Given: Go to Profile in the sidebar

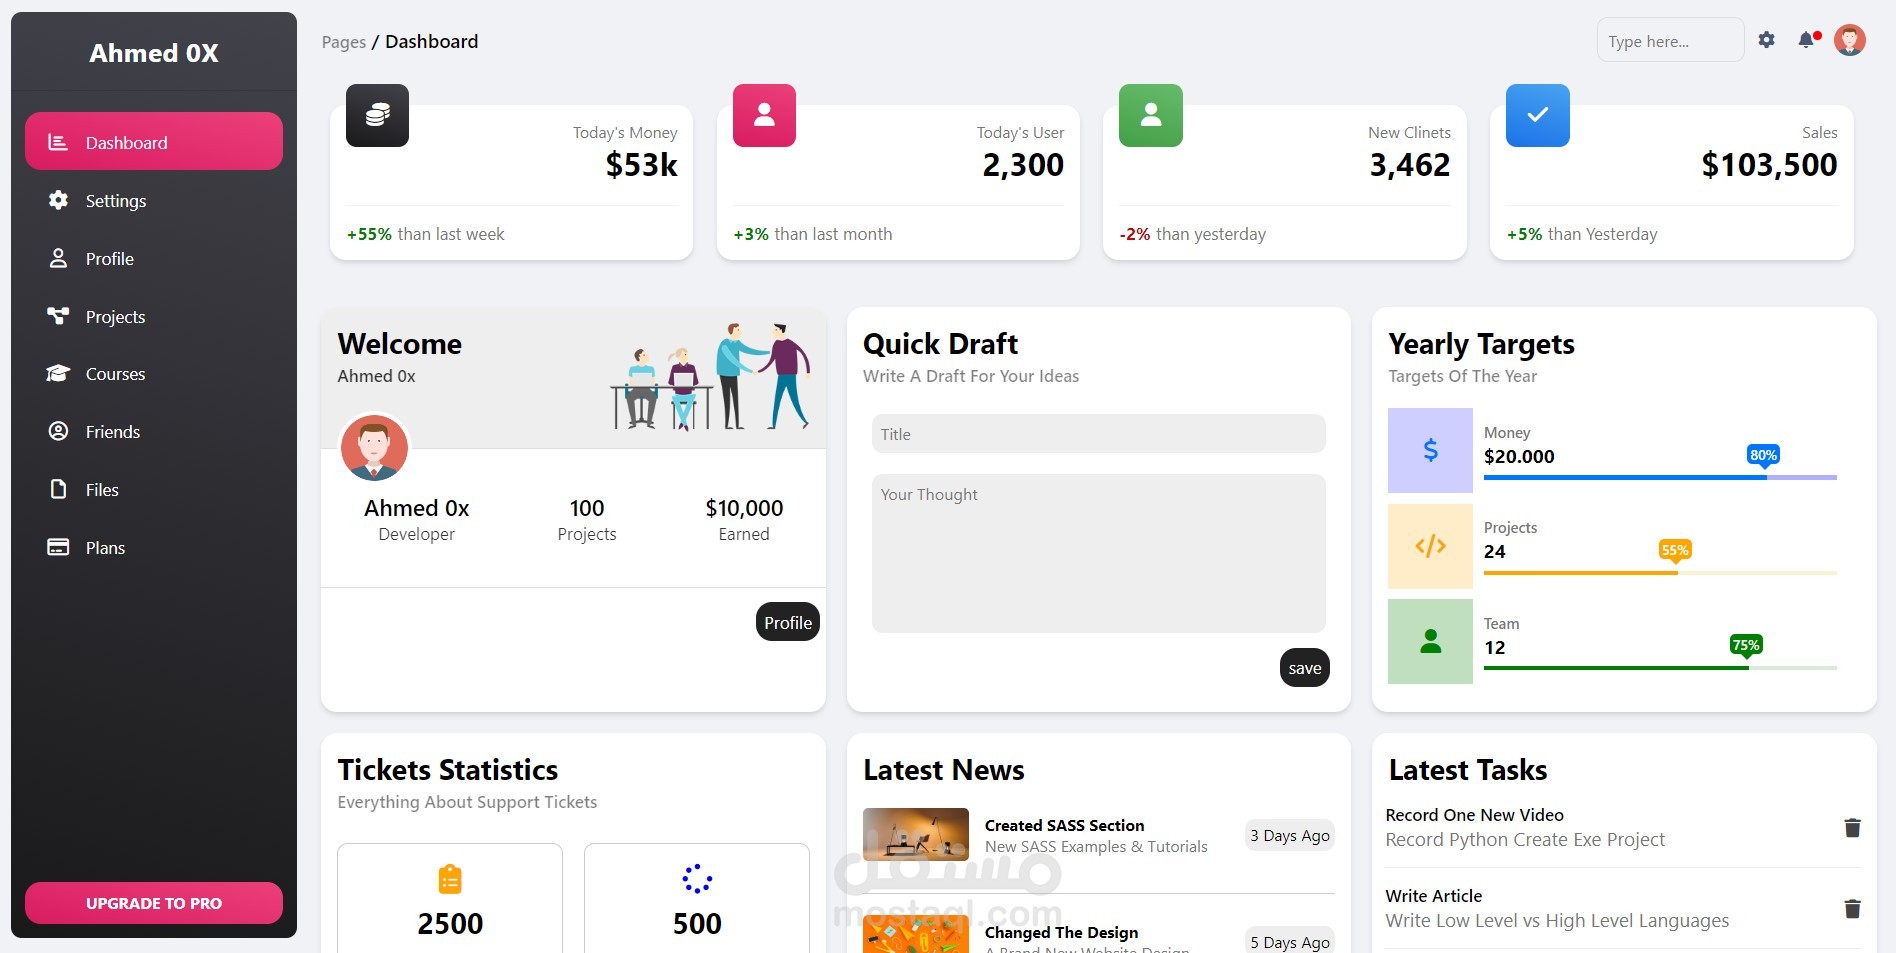Looking at the screenshot, I should (x=154, y=258).
